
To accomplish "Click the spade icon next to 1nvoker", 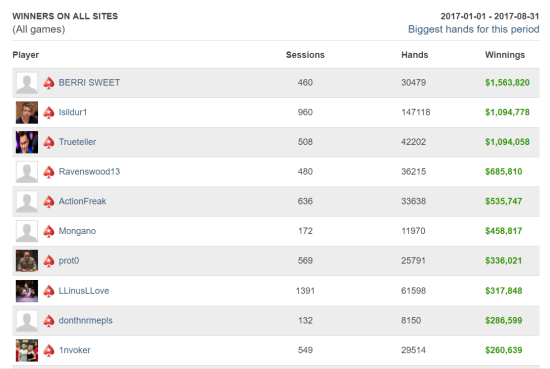I will tap(49, 350).
